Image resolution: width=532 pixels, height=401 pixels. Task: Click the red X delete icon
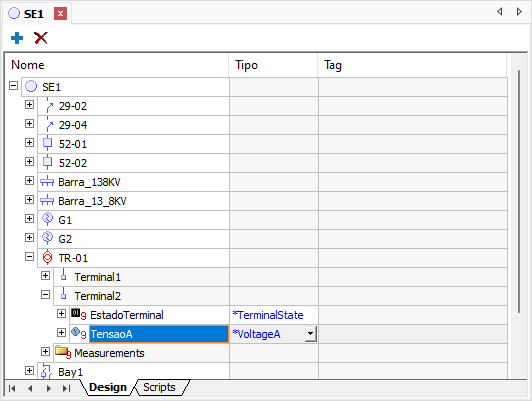pos(41,38)
